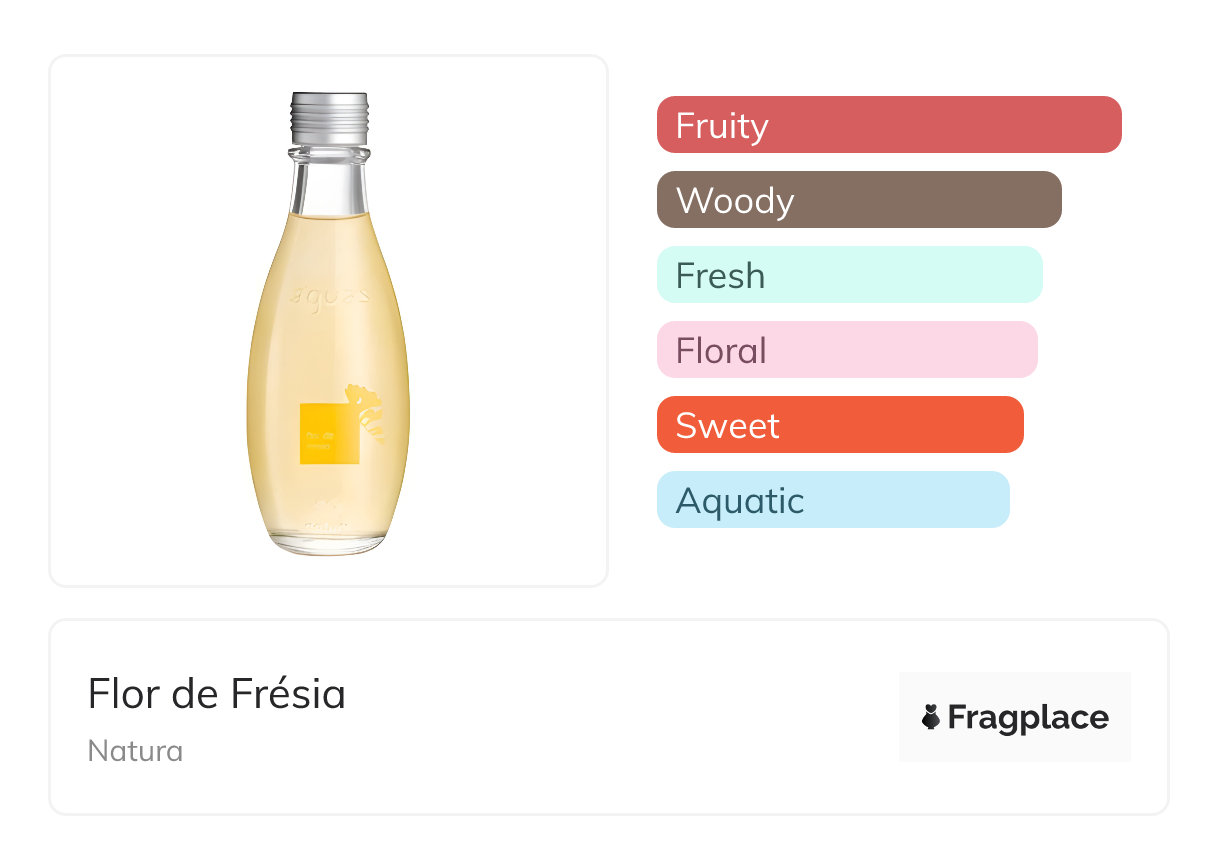The width and height of the screenshot is (1218, 864).
Task: Click the yellow flower illustration on the bottle
Action: coord(368,412)
